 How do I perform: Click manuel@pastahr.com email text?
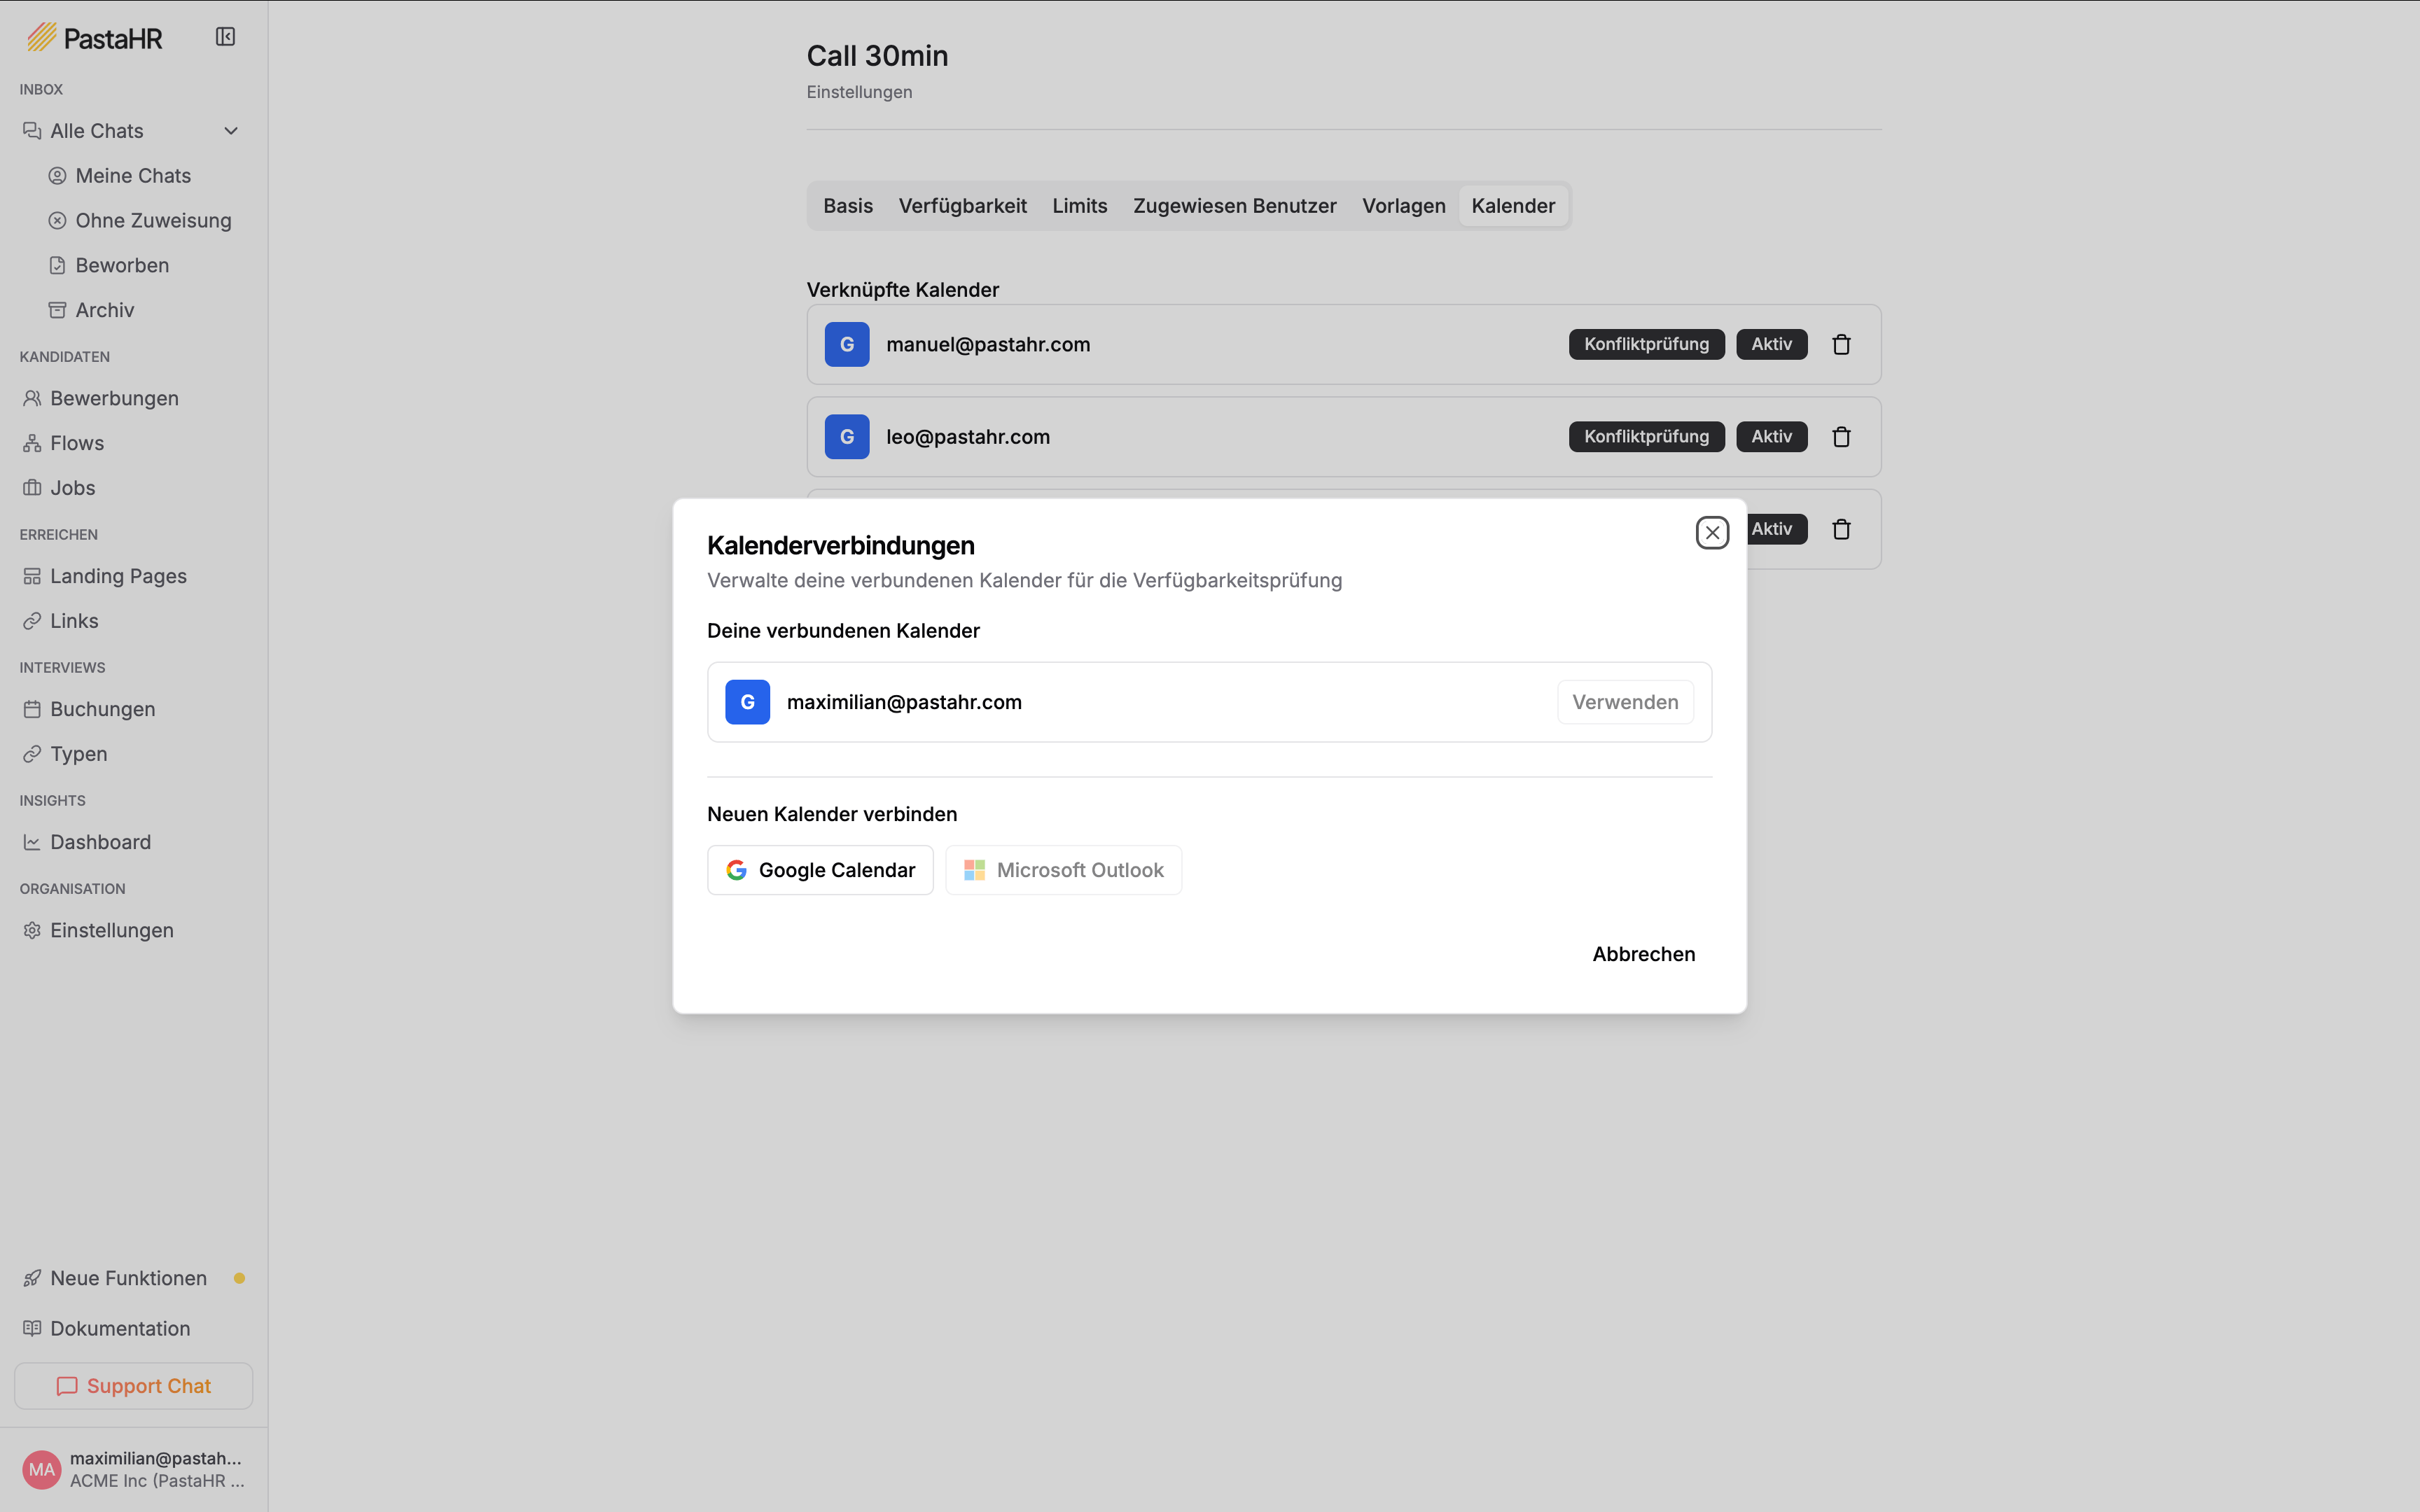tap(988, 345)
